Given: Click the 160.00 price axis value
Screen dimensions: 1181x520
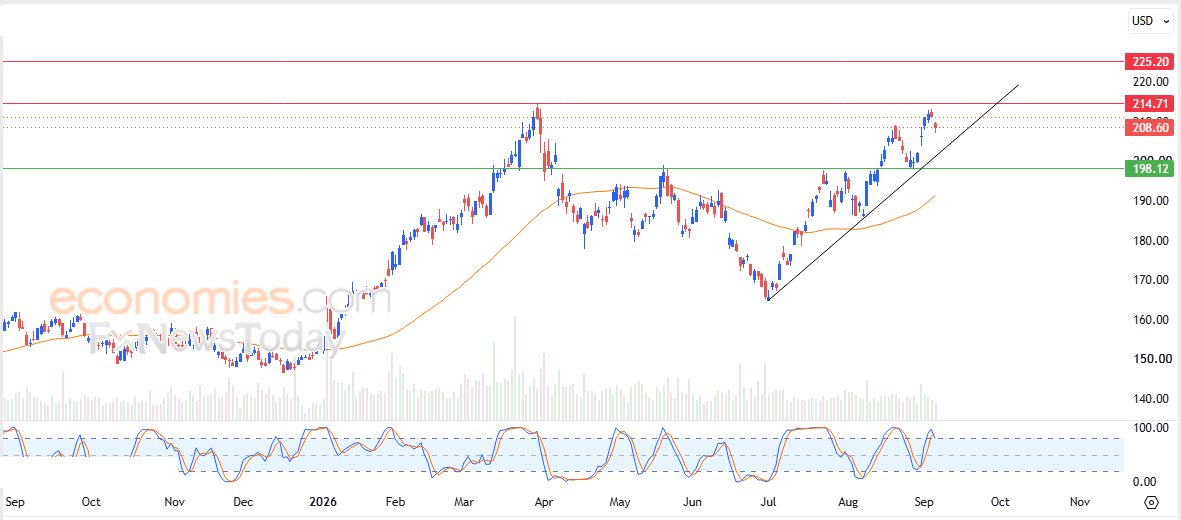Looking at the screenshot, I should click(1149, 320).
